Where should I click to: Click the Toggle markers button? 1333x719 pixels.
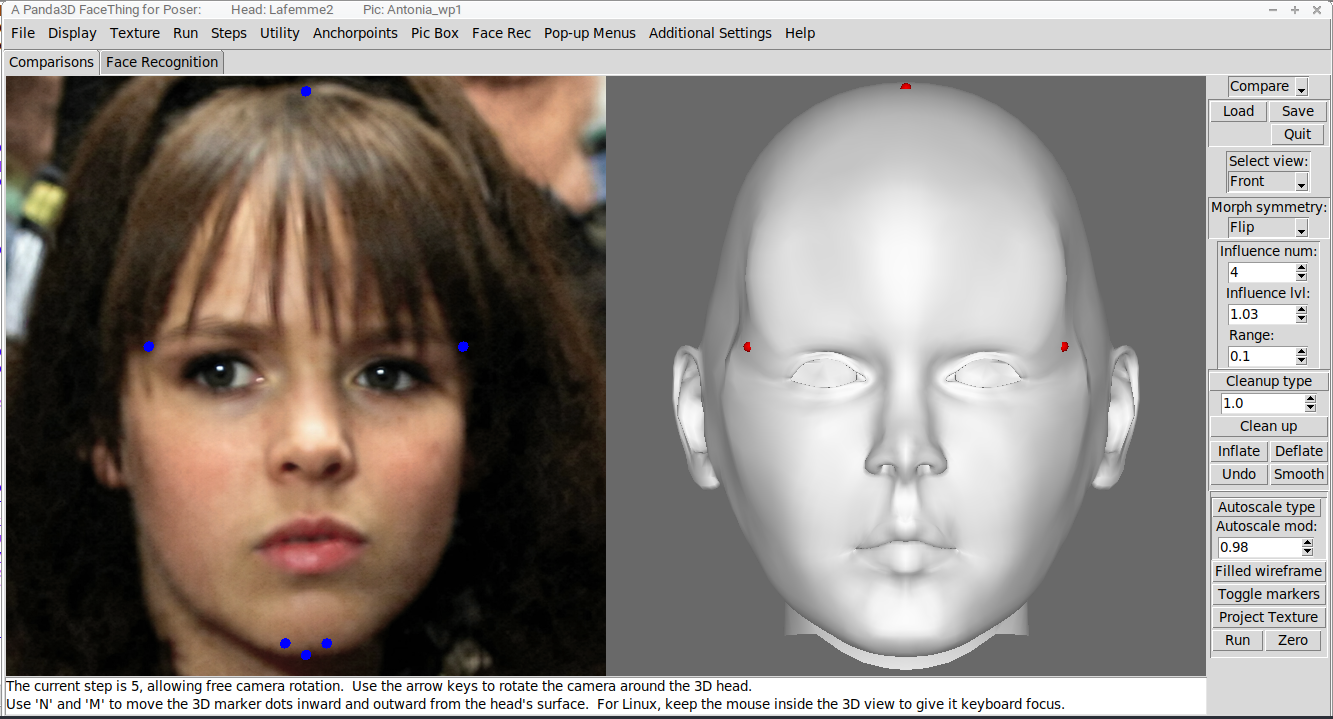[x=1269, y=594]
